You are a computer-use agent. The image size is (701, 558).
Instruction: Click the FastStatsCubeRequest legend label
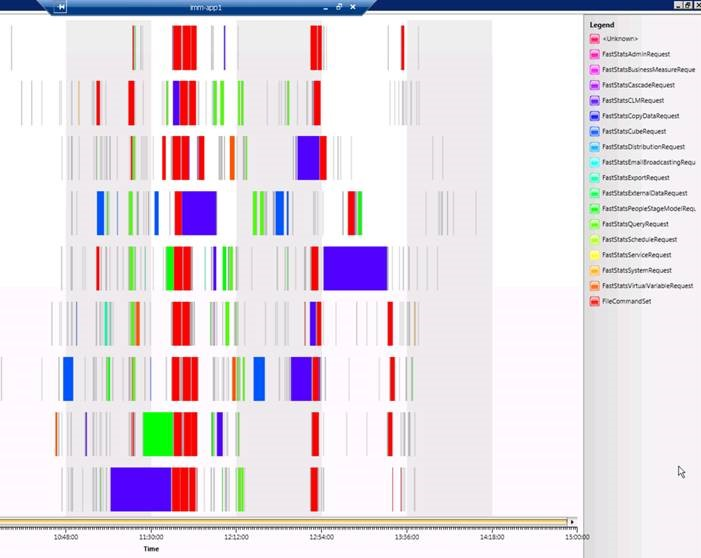point(634,131)
